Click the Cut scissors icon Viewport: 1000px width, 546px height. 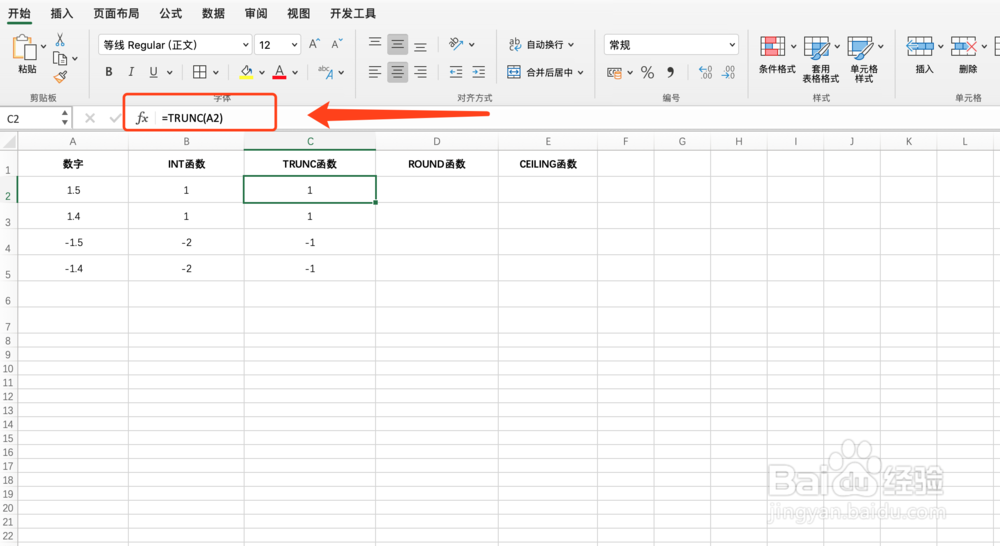click(60, 40)
